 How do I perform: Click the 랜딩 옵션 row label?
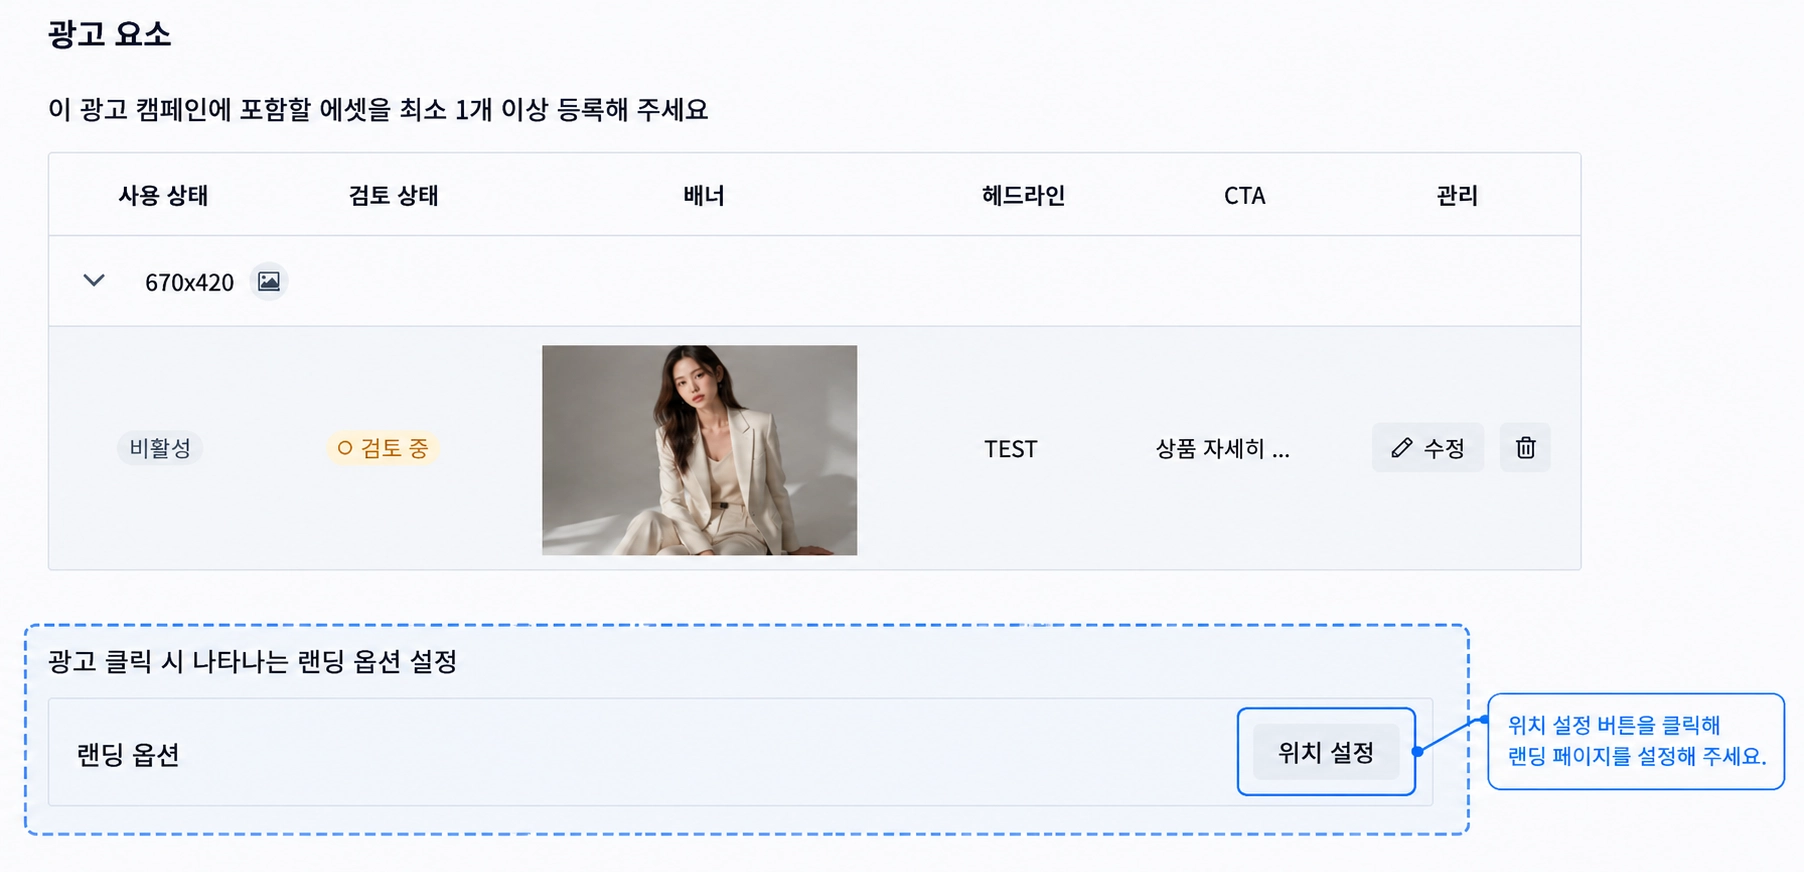click(128, 754)
